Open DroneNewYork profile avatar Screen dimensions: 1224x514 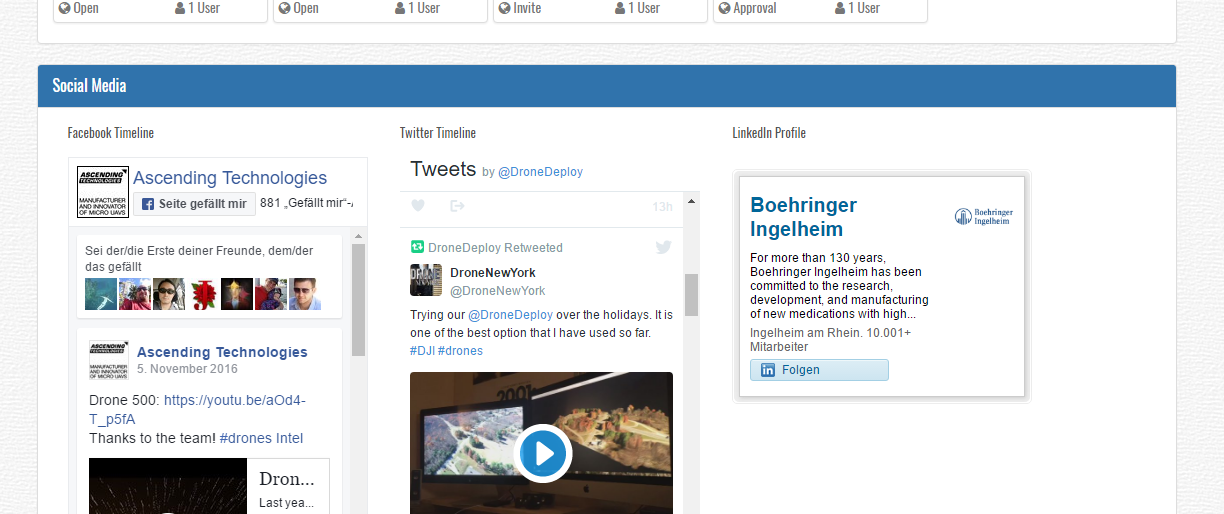(x=426, y=280)
